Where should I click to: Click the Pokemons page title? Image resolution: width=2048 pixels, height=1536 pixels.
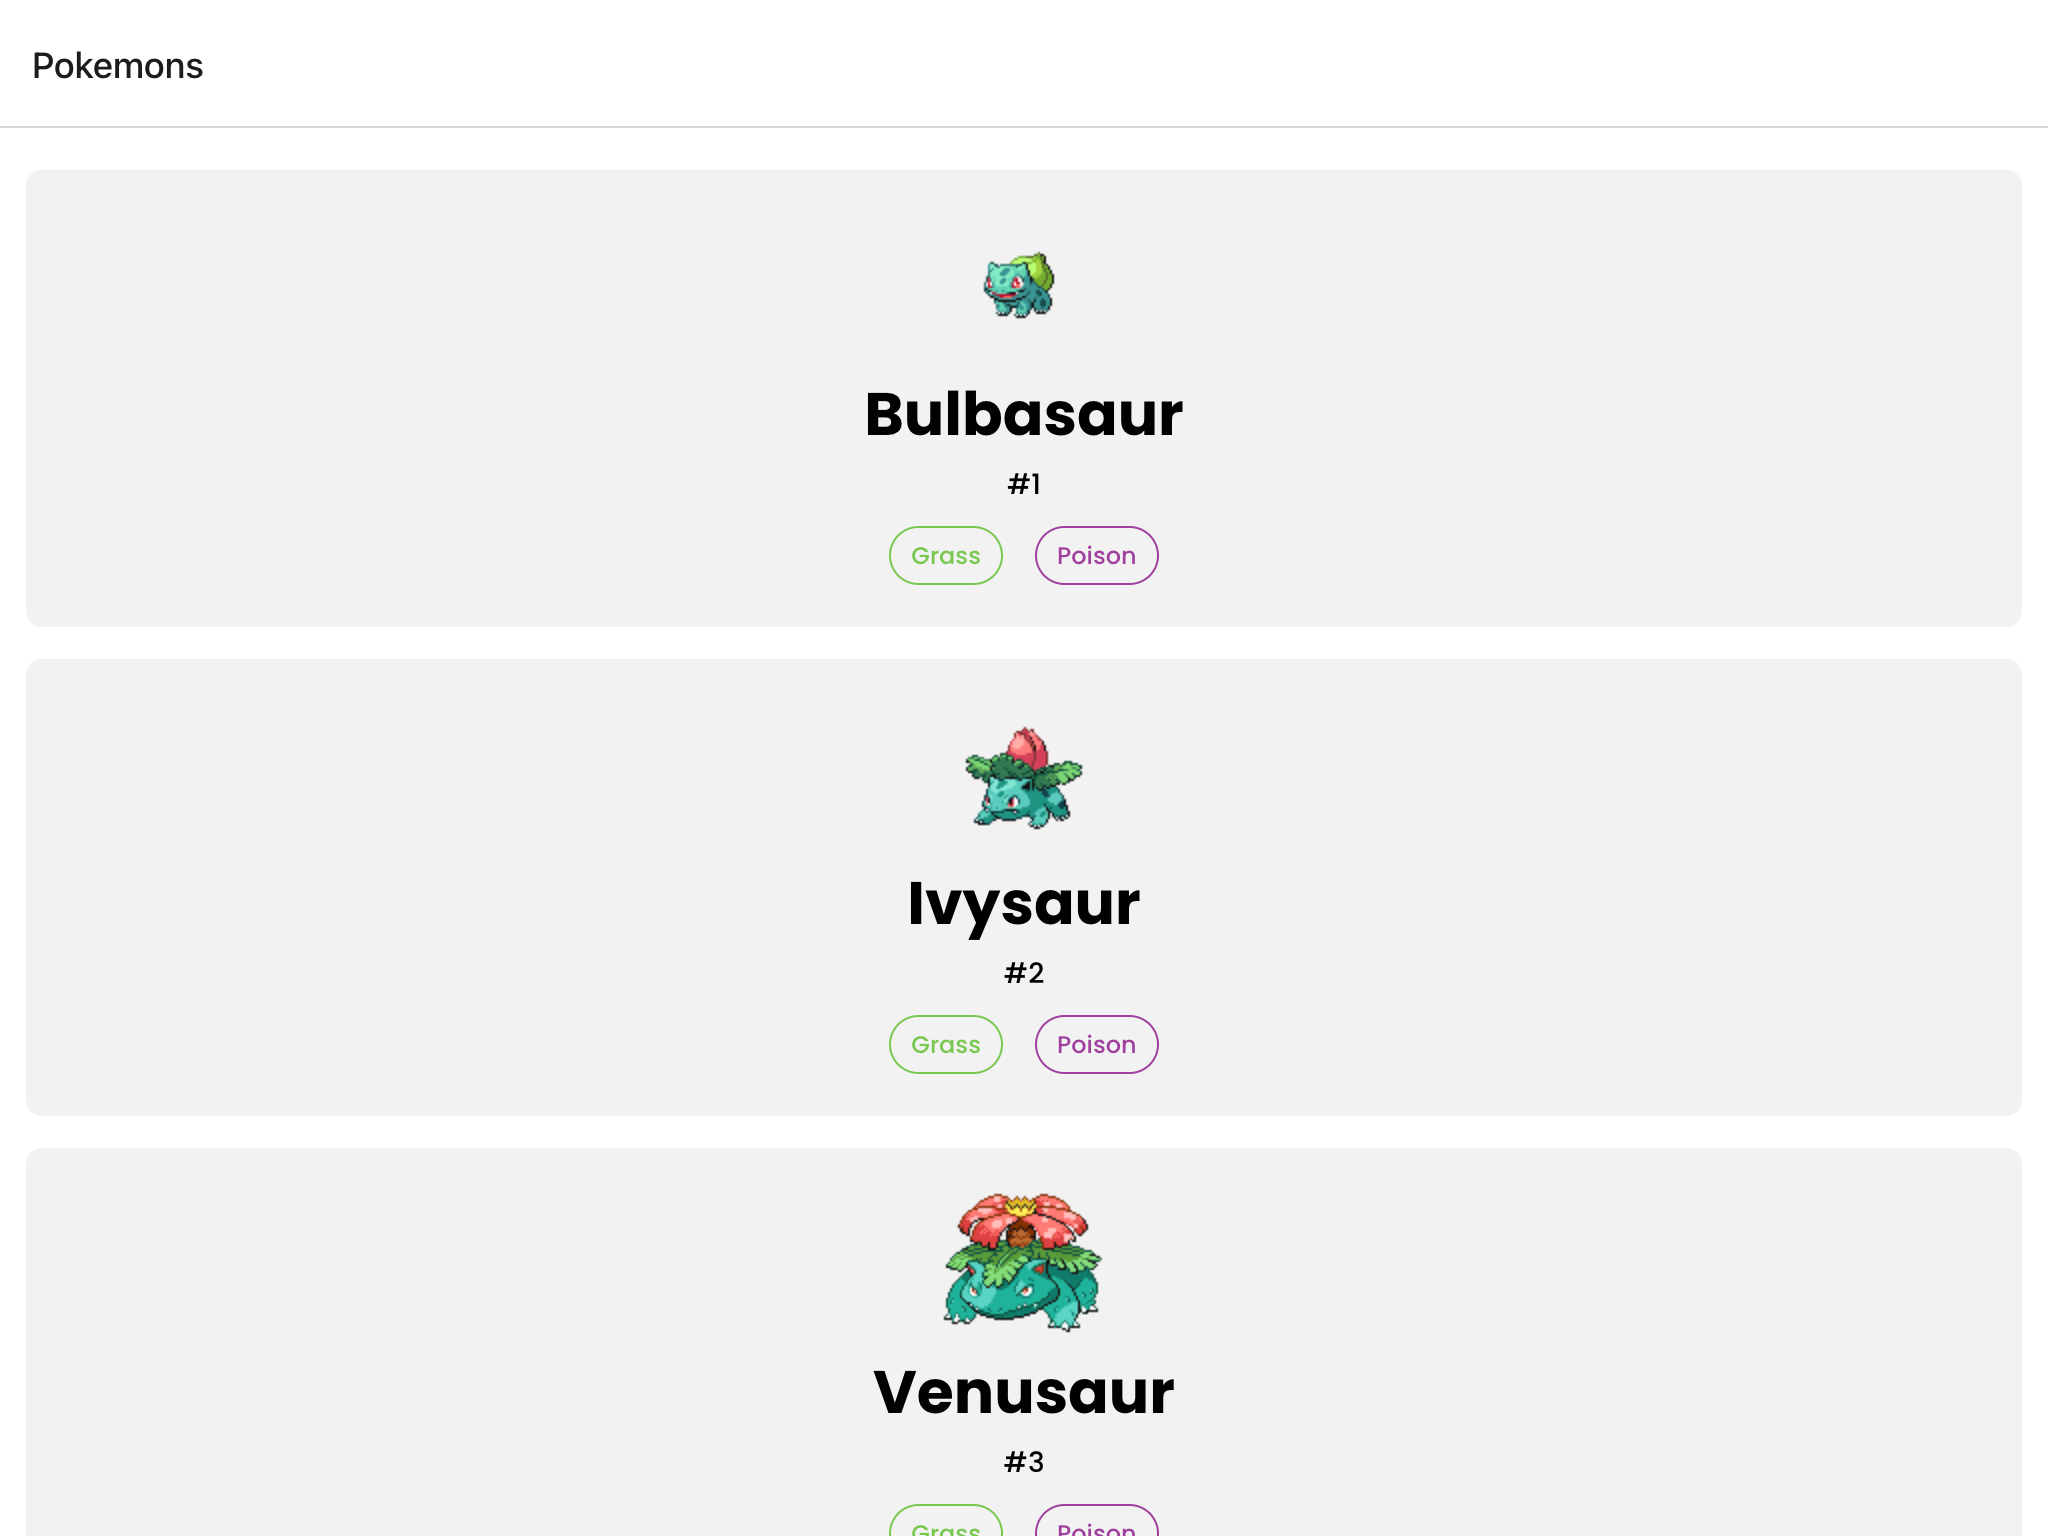click(118, 66)
